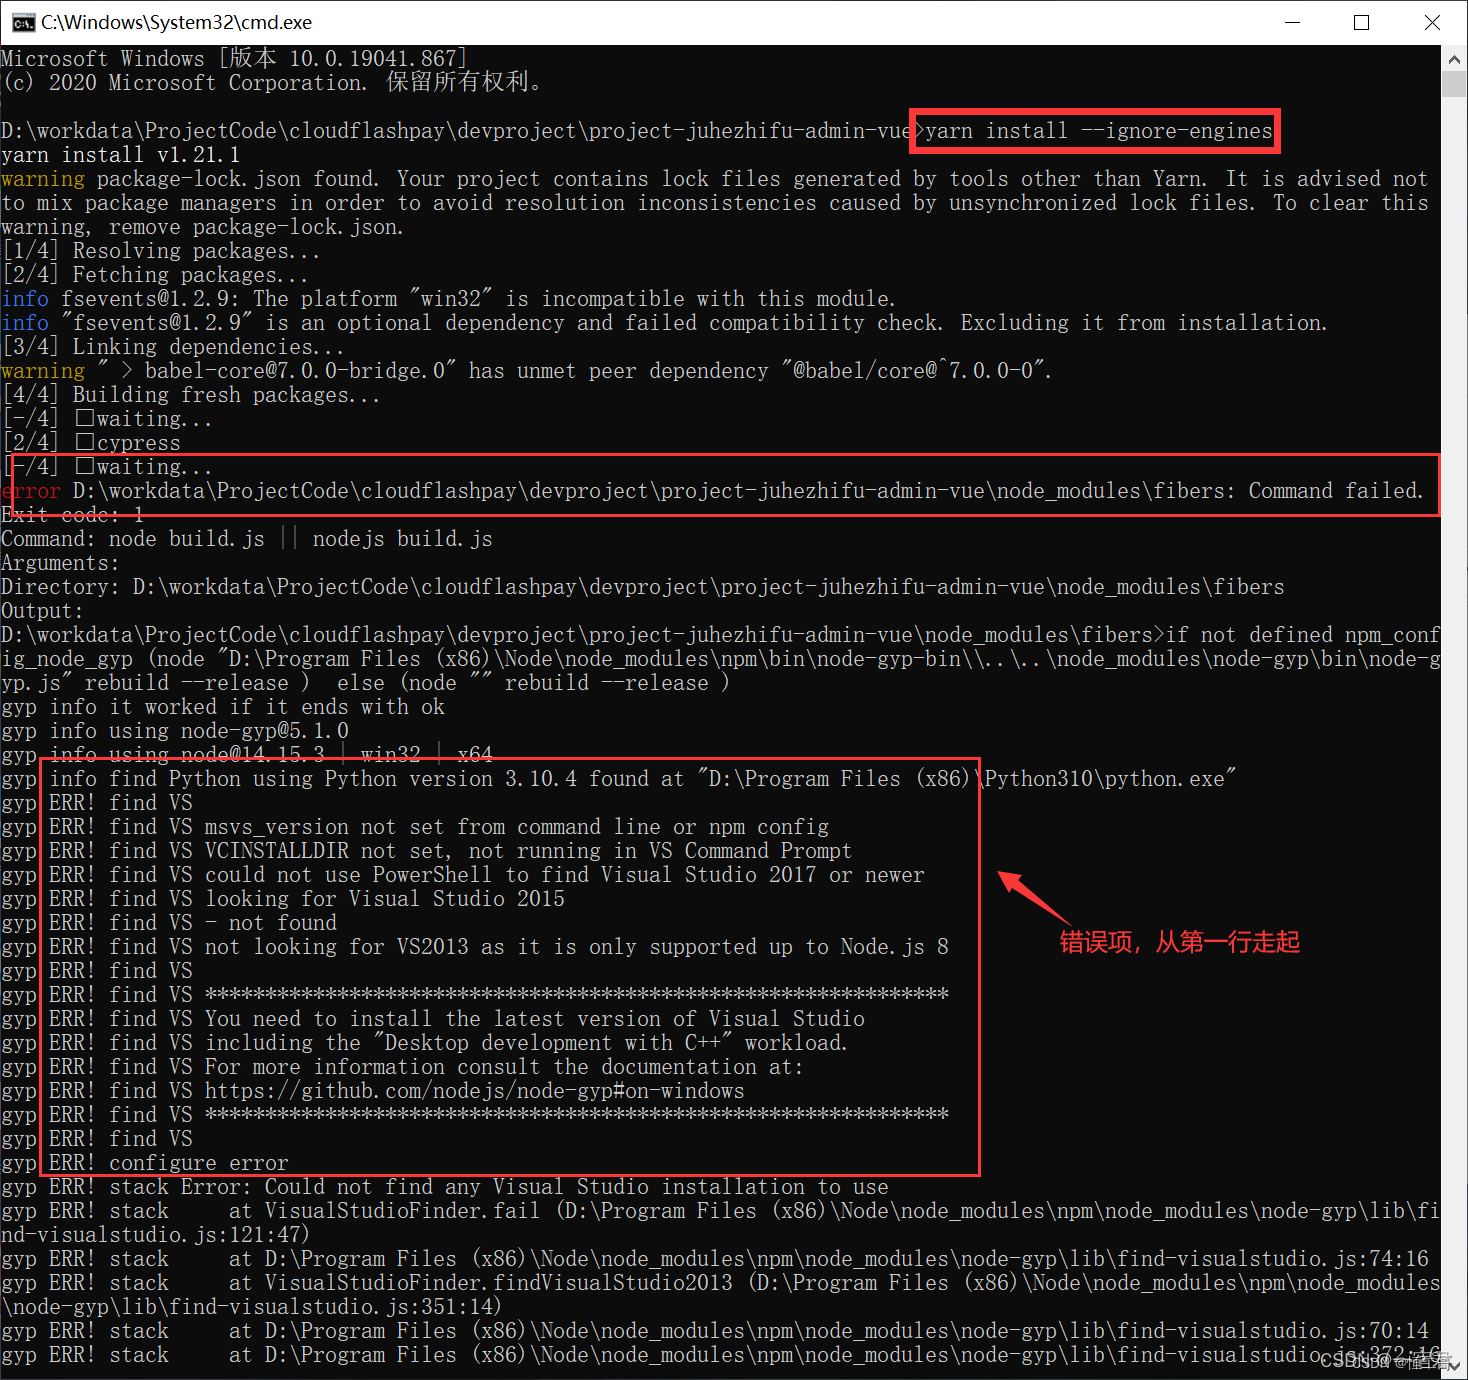Maximize the cmd.exe window

[x=1361, y=22]
